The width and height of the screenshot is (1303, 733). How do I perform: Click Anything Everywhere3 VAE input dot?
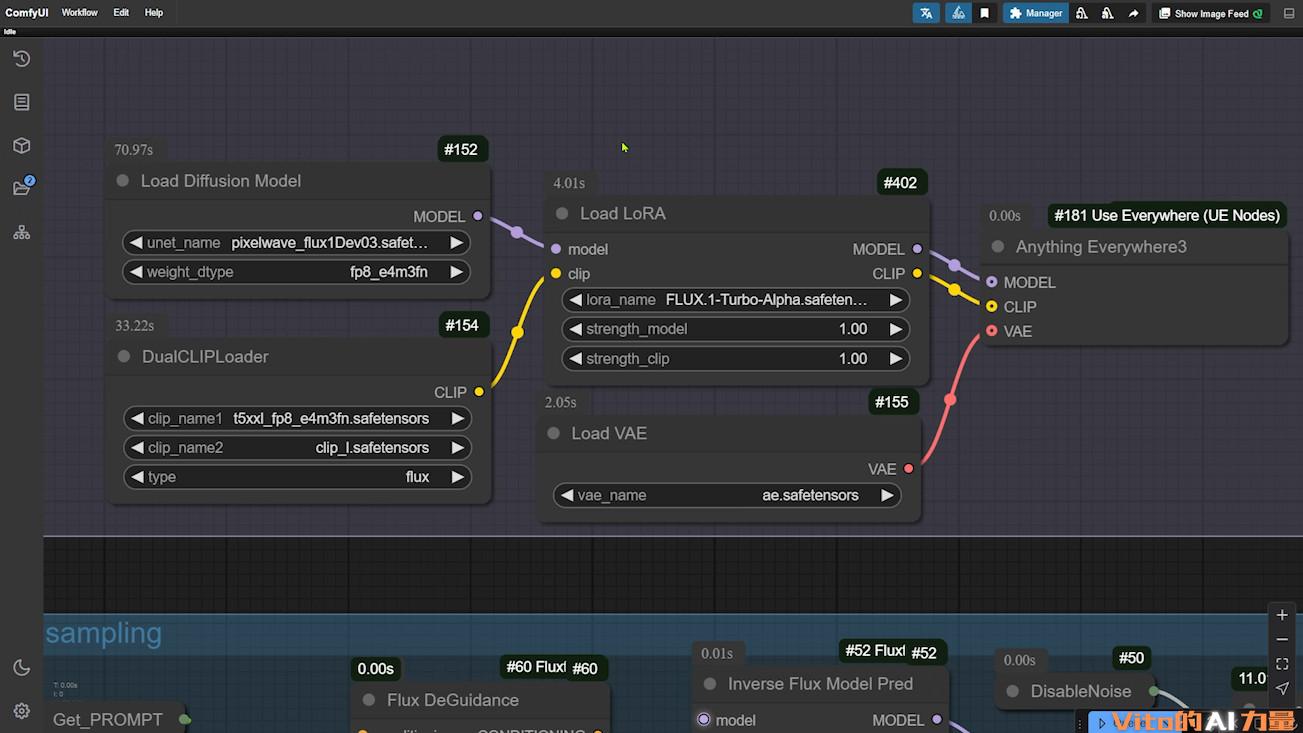(991, 331)
